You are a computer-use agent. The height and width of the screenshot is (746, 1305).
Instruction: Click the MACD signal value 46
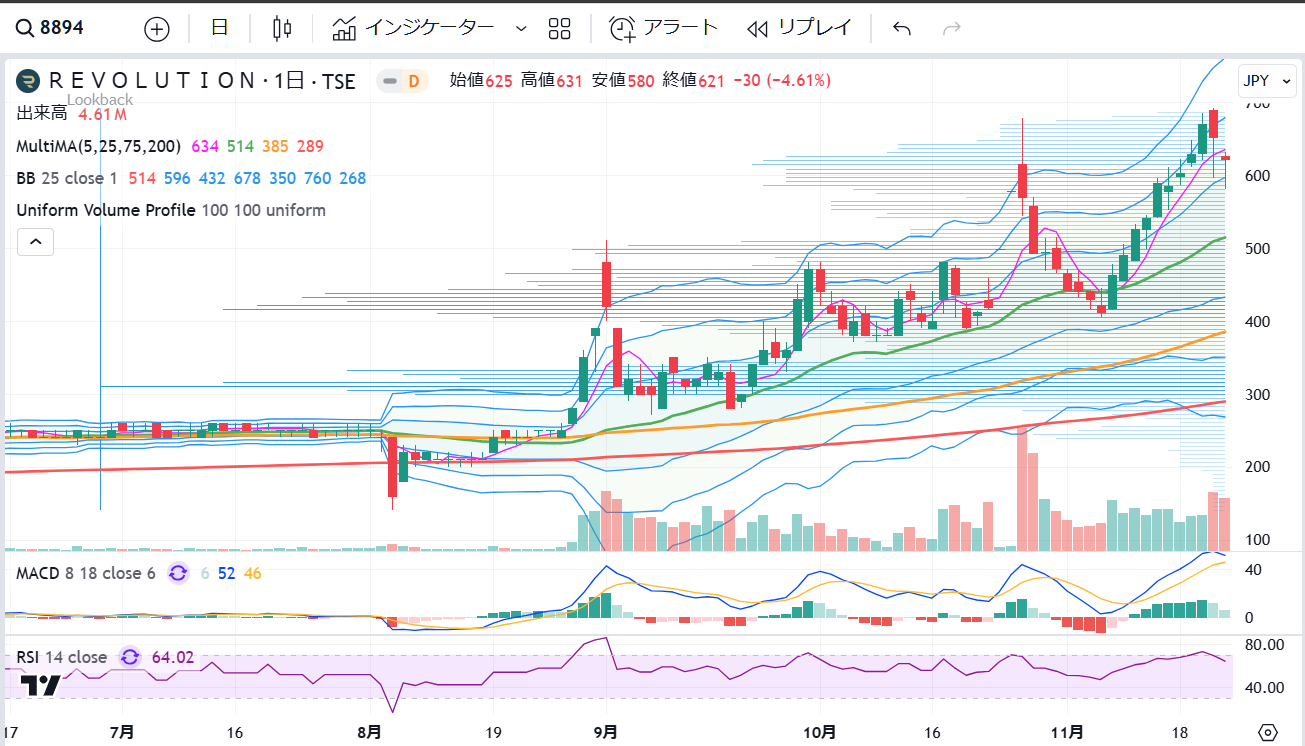click(x=252, y=573)
